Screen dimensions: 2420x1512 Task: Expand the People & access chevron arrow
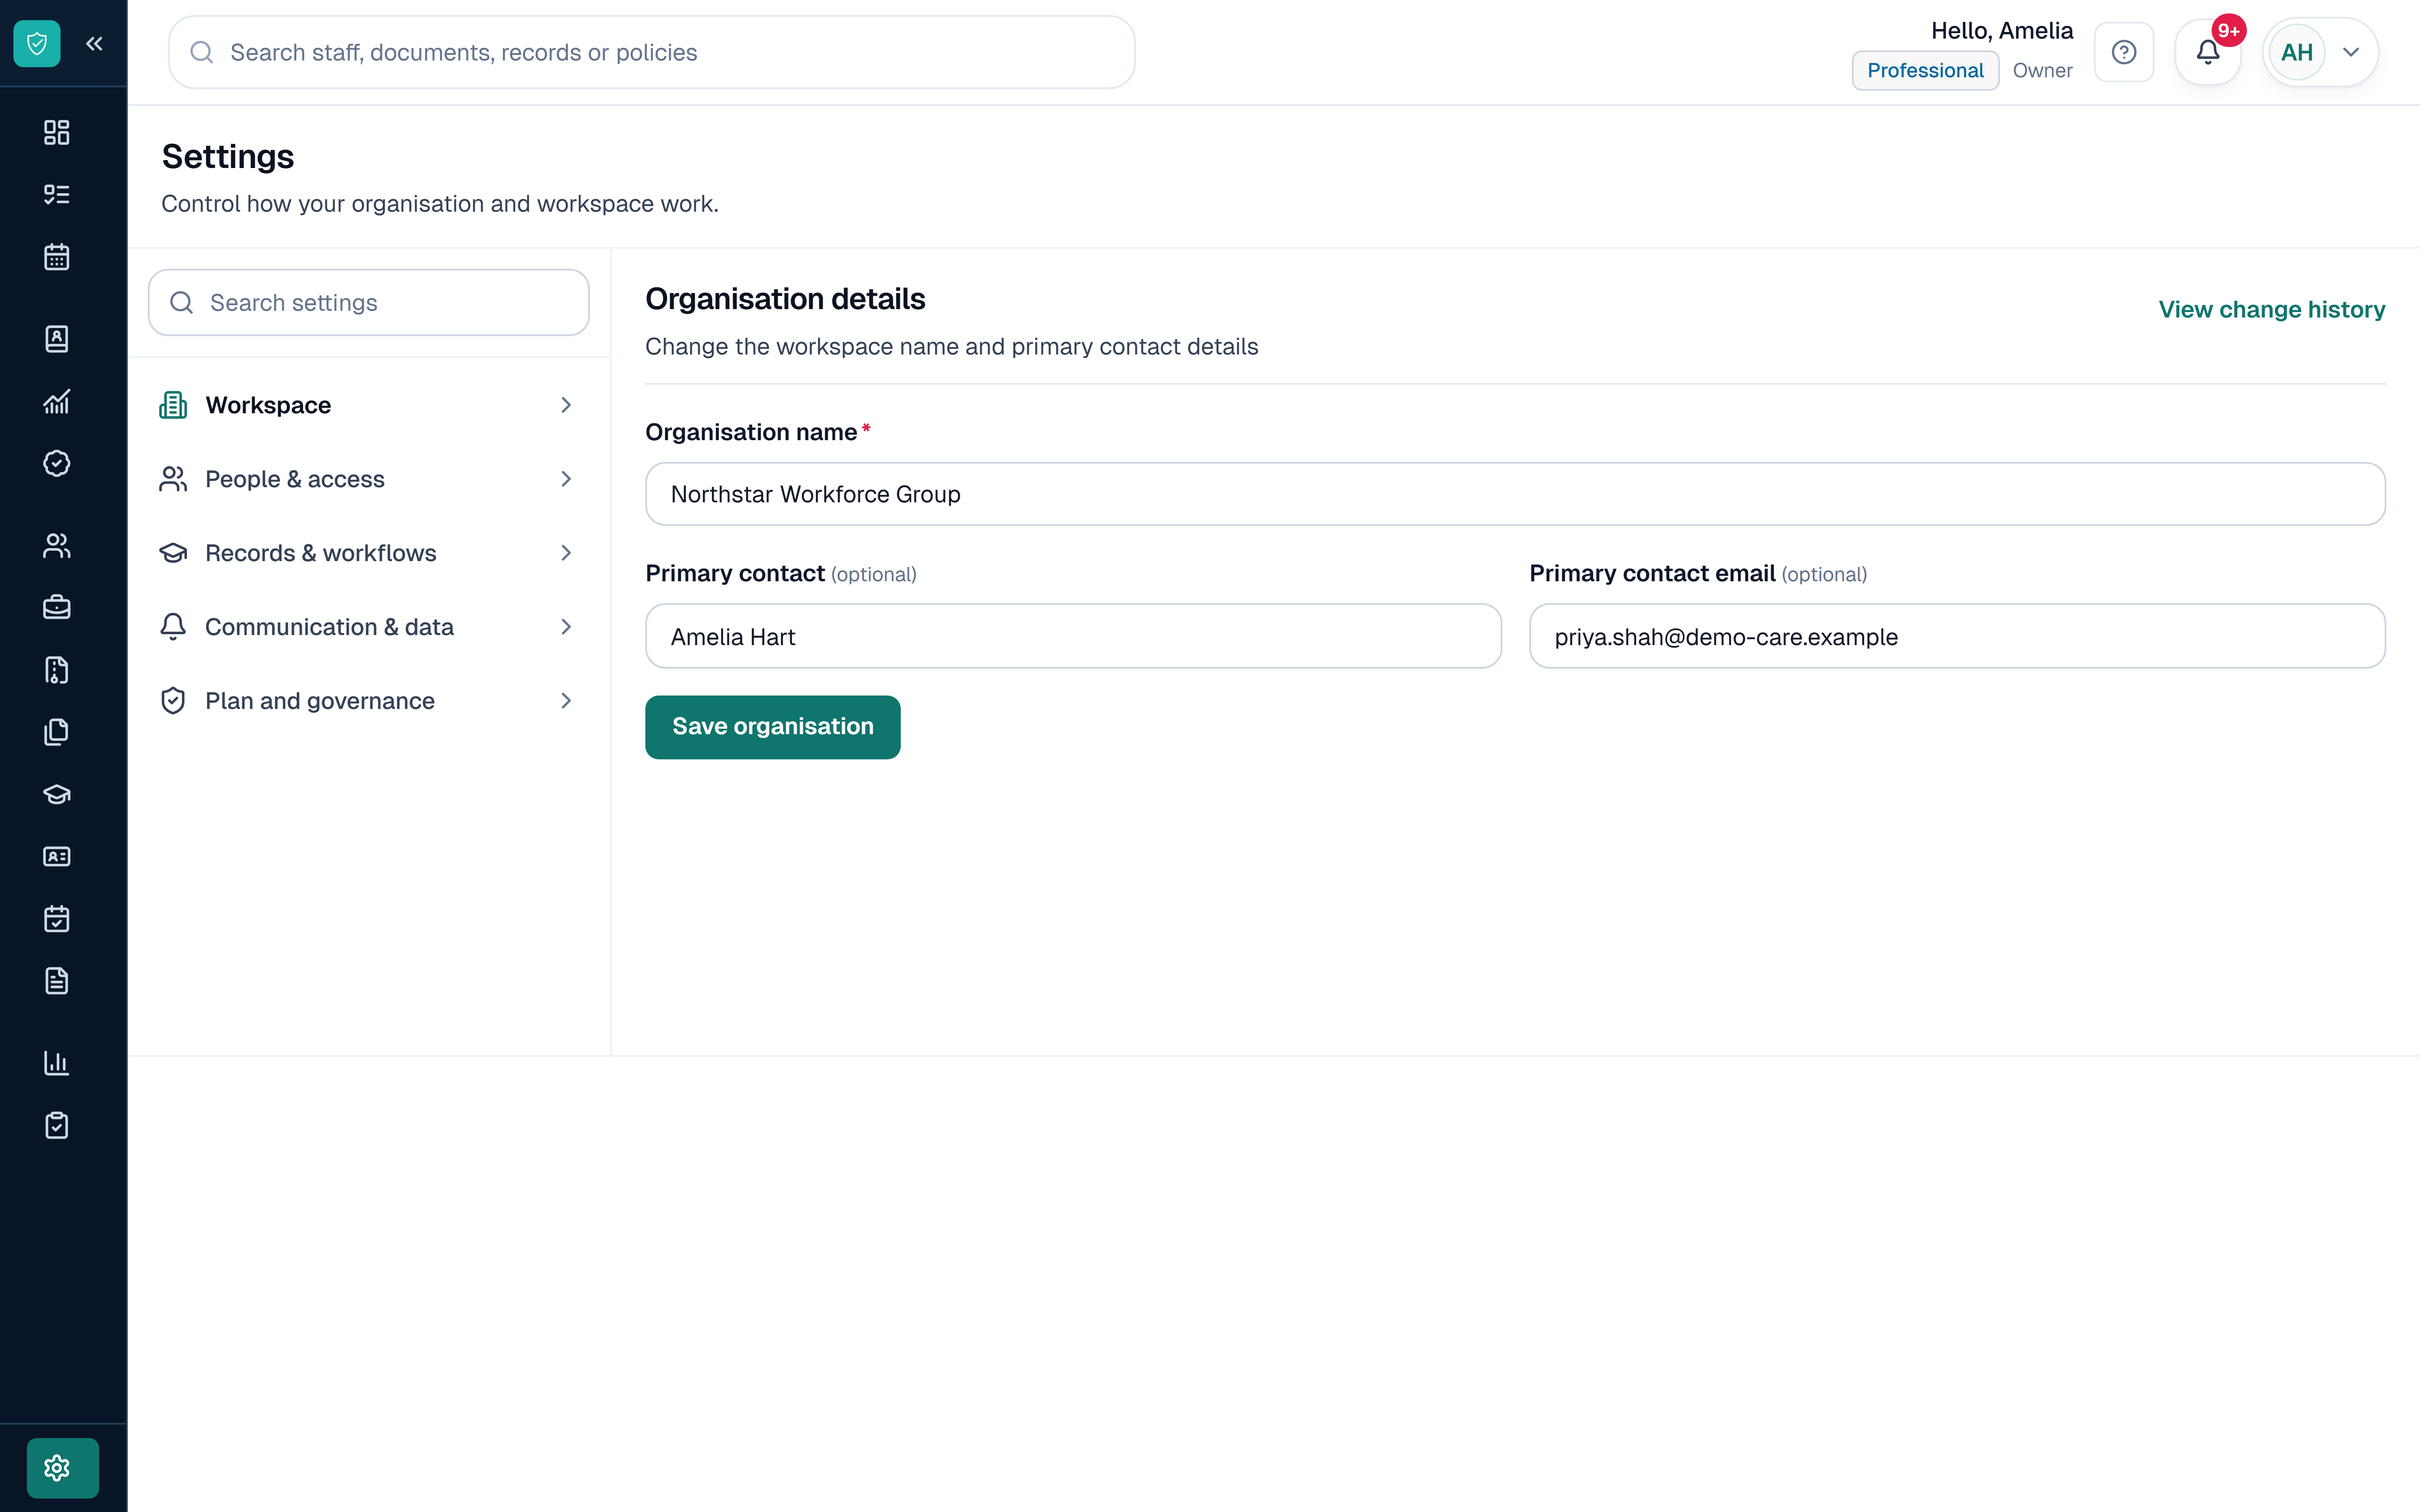[x=566, y=479]
